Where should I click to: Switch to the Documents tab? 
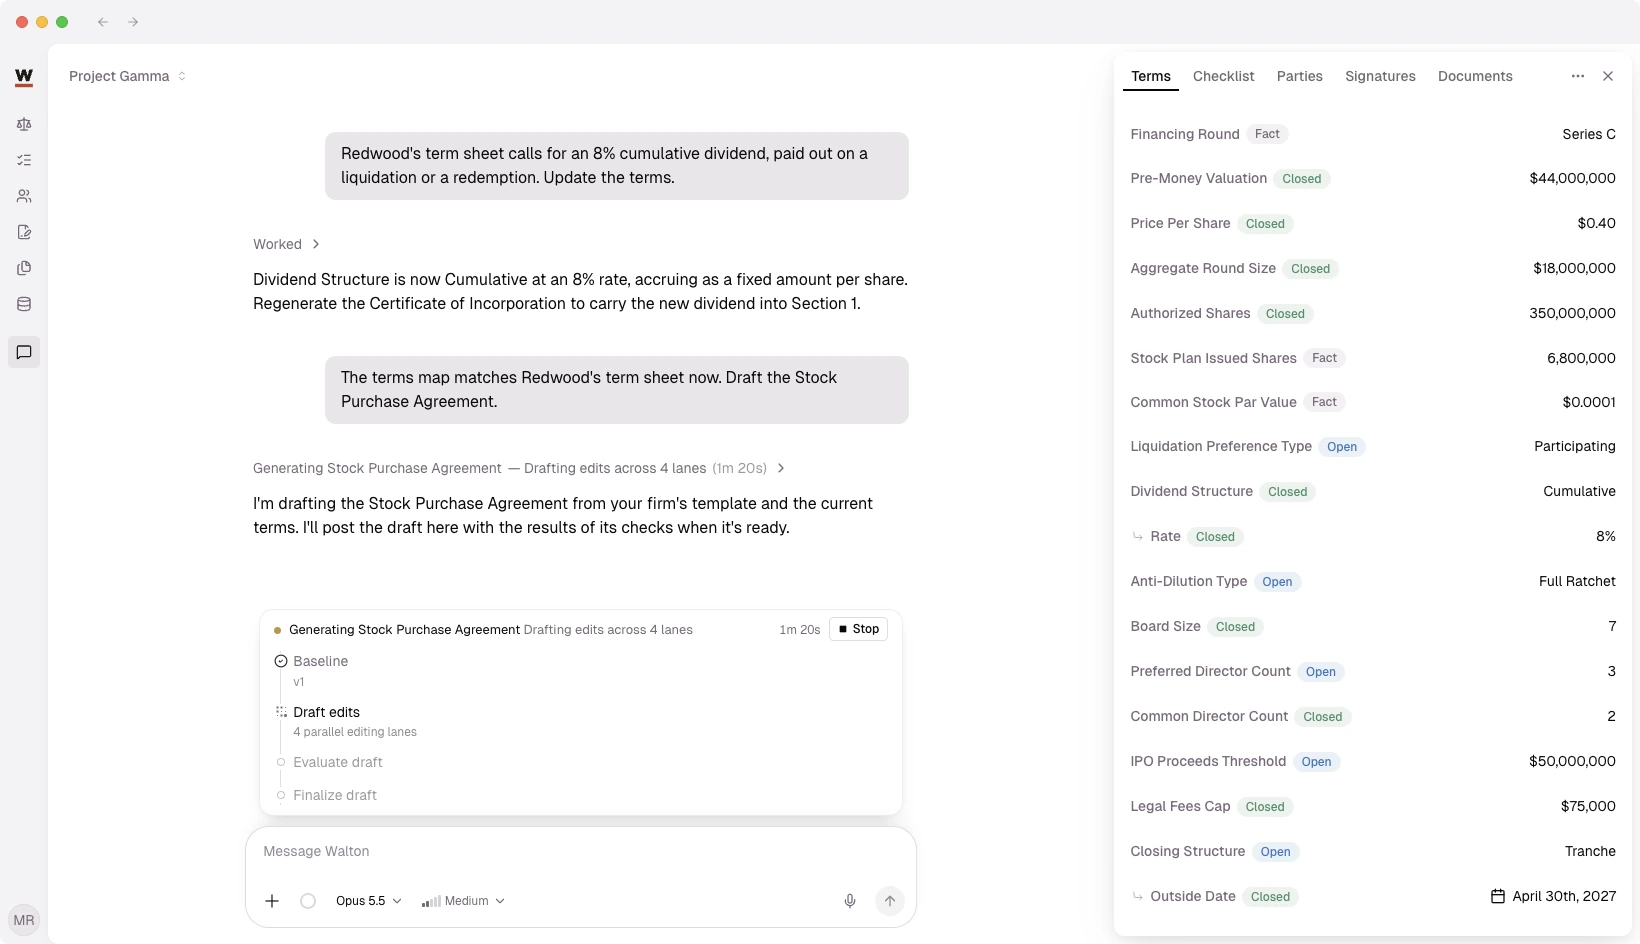(1475, 76)
